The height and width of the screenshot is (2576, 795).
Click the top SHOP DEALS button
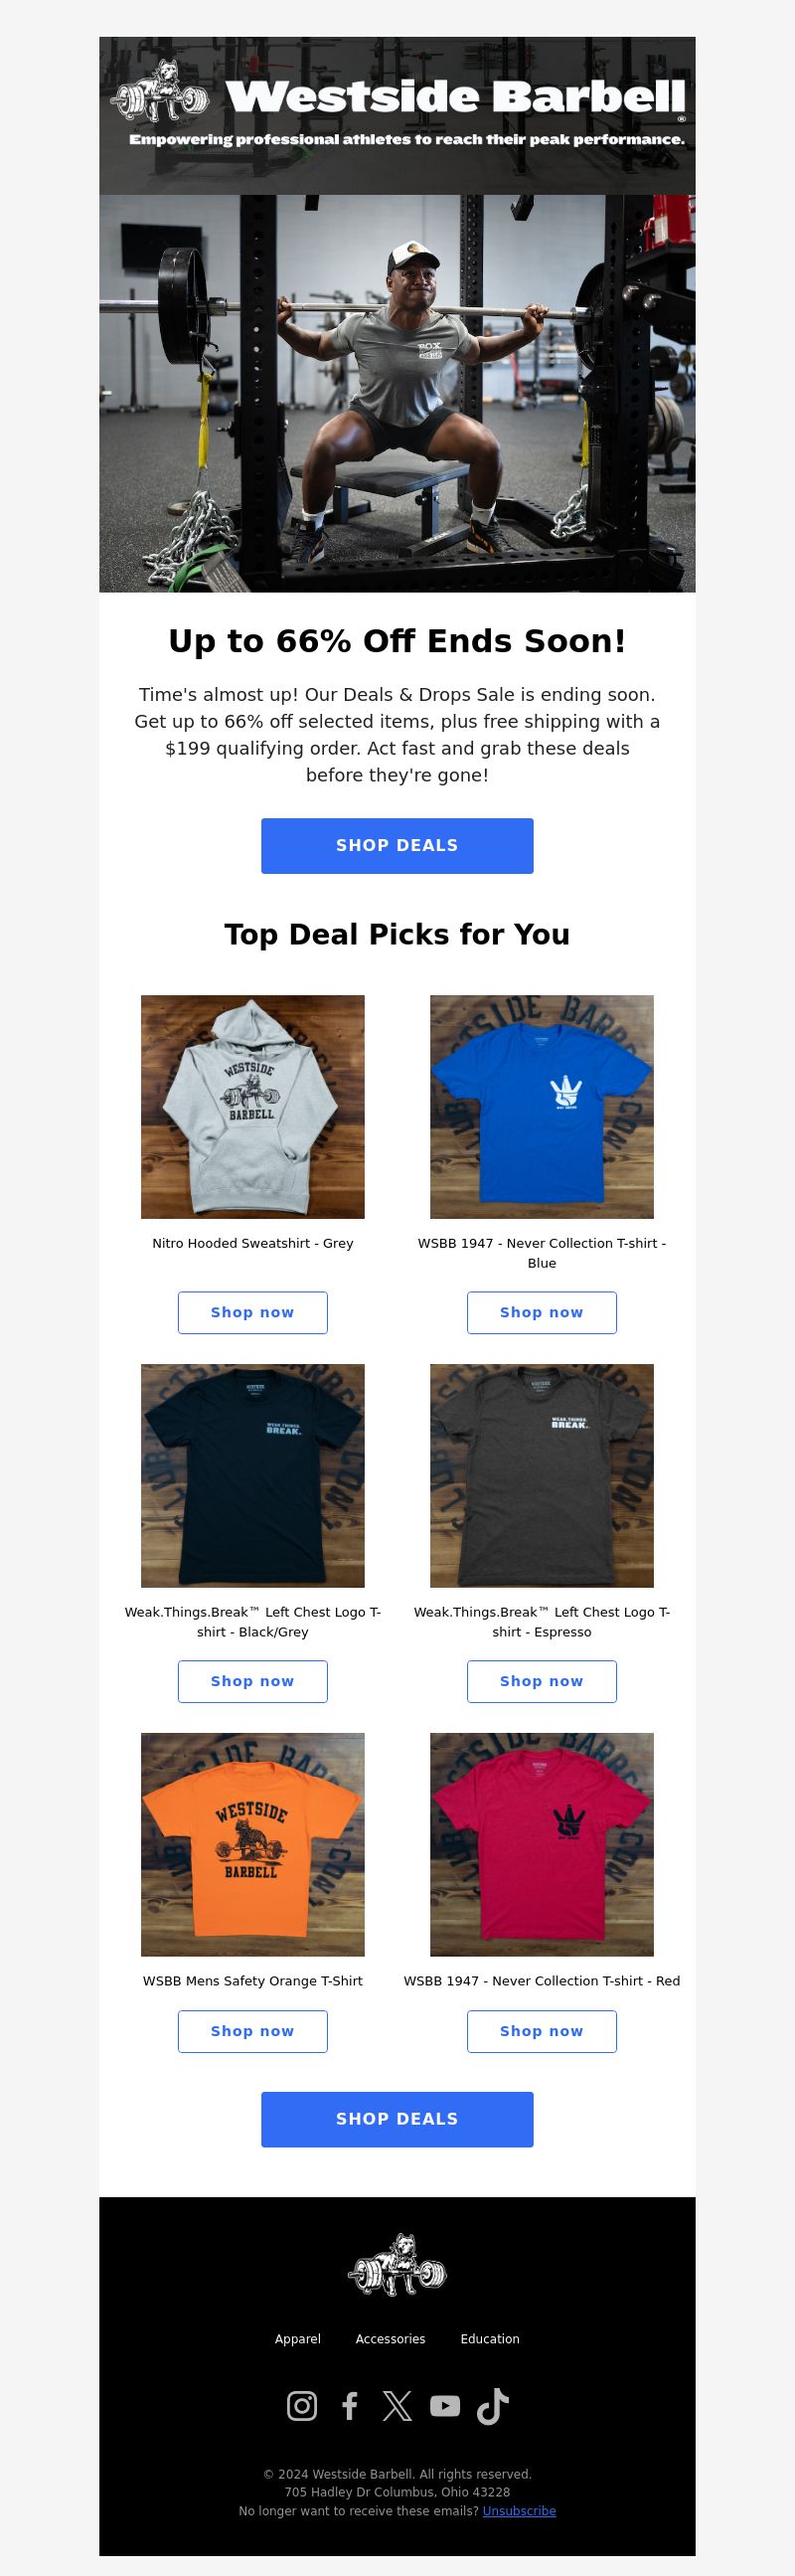click(397, 846)
